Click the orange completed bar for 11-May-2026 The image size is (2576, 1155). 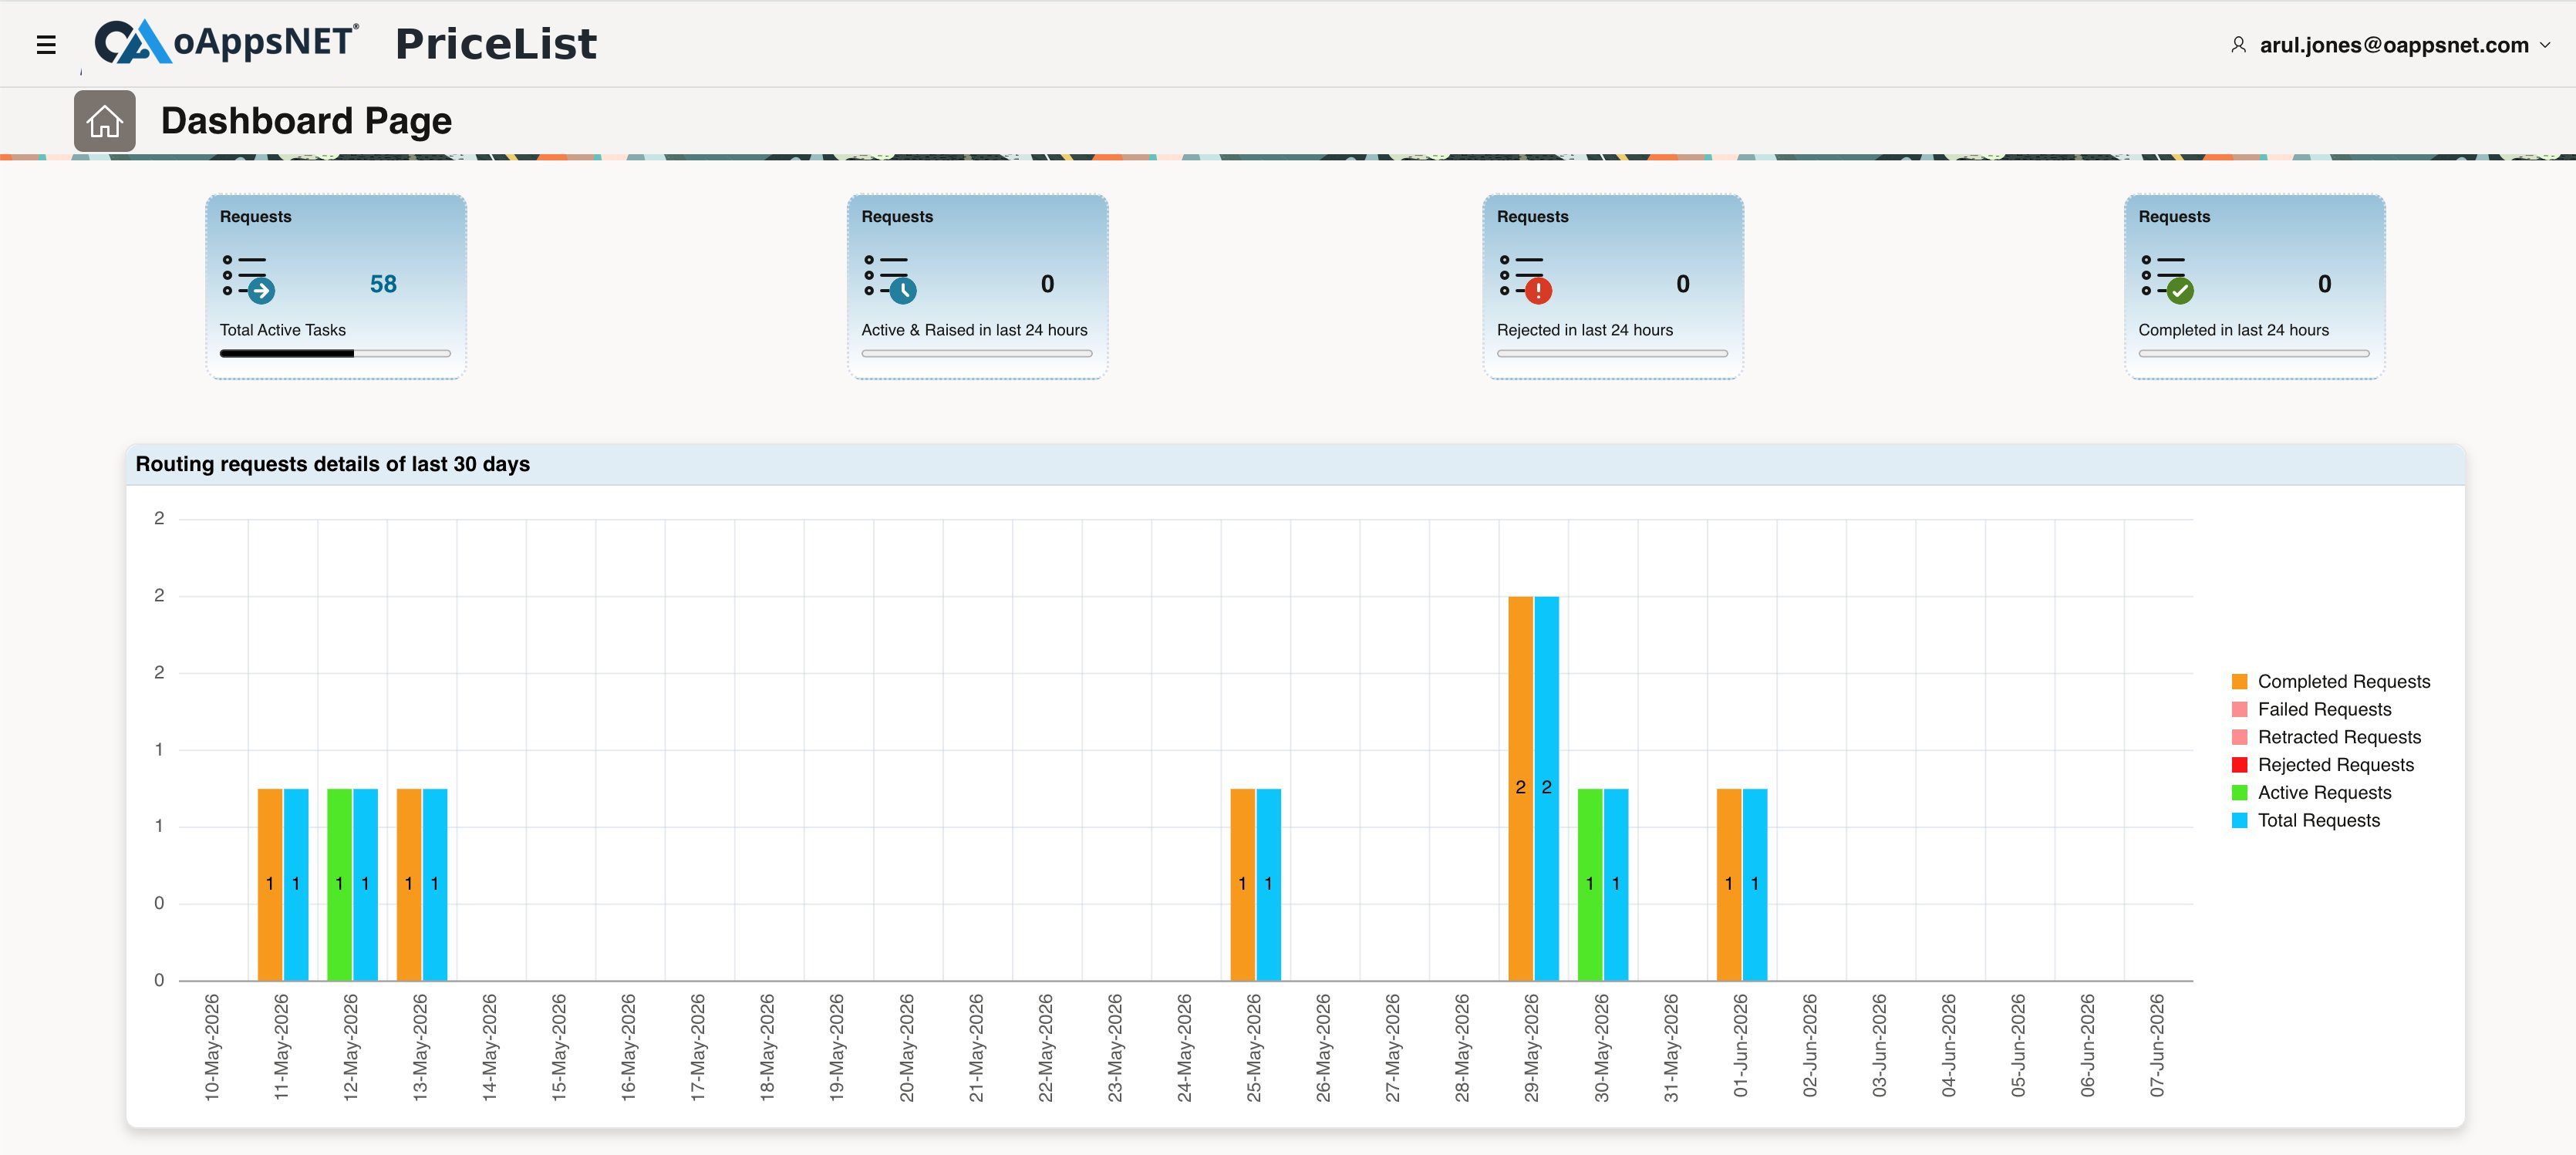(270, 885)
